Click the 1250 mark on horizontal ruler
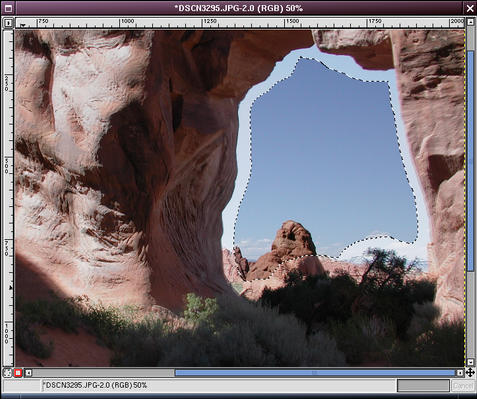This screenshot has width=477, height=399. click(210, 21)
